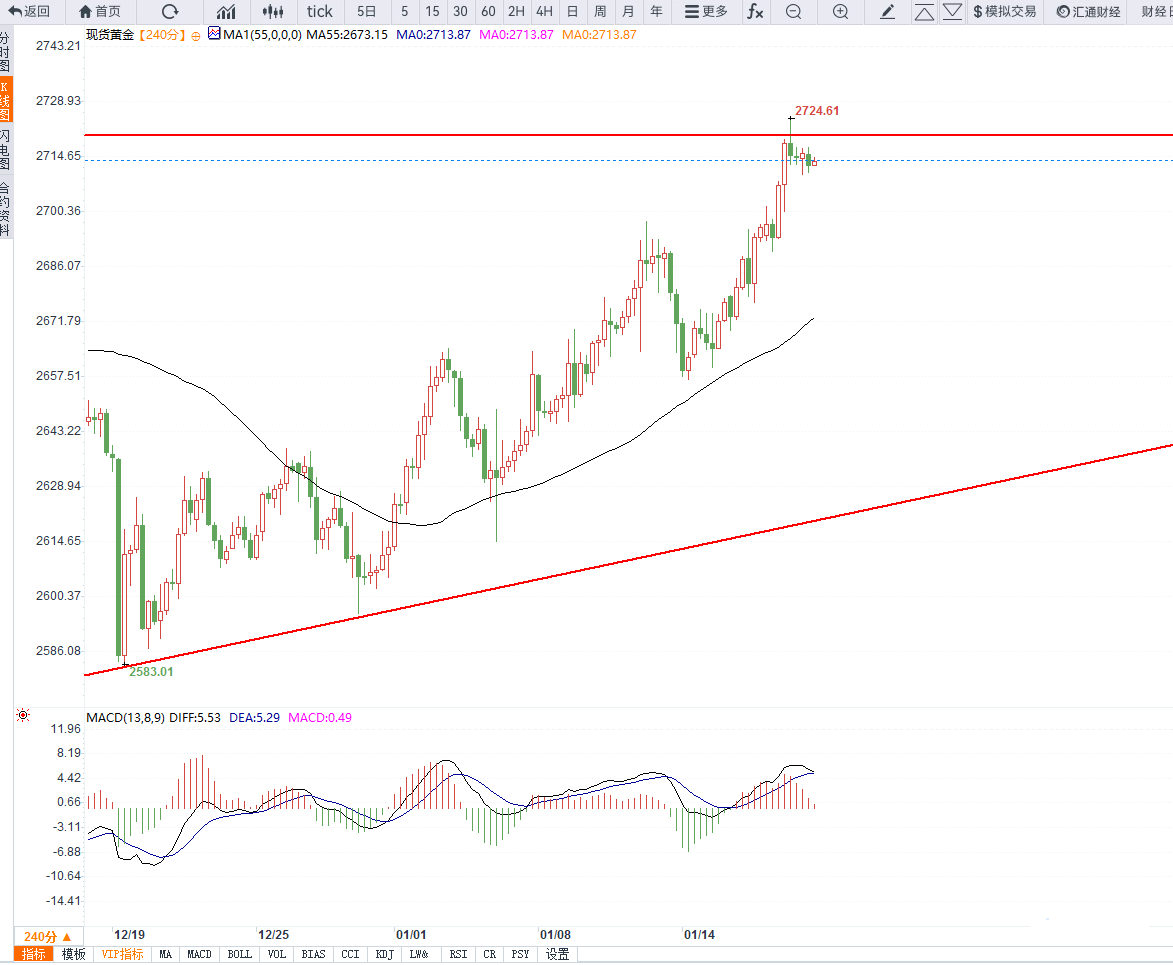Select the 5-minute timeframe
The width and height of the screenshot is (1173, 965).
click(x=405, y=11)
